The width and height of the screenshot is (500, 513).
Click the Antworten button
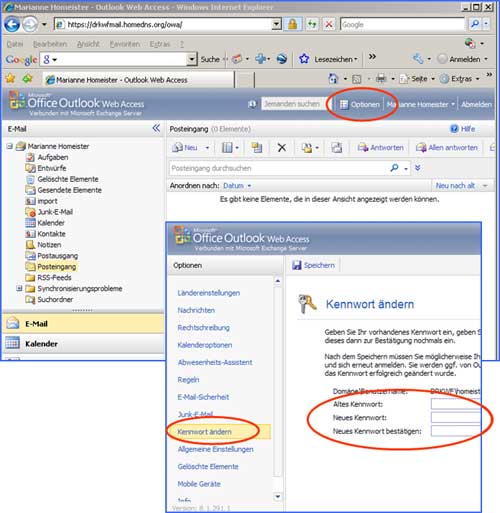click(x=380, y=148)
